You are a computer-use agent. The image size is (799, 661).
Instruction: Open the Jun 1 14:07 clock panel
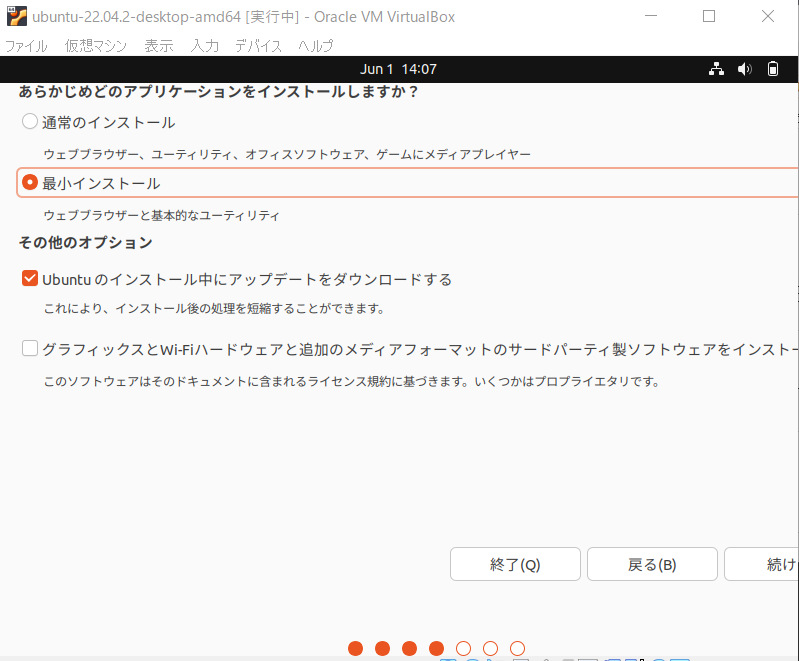[398, 69]
